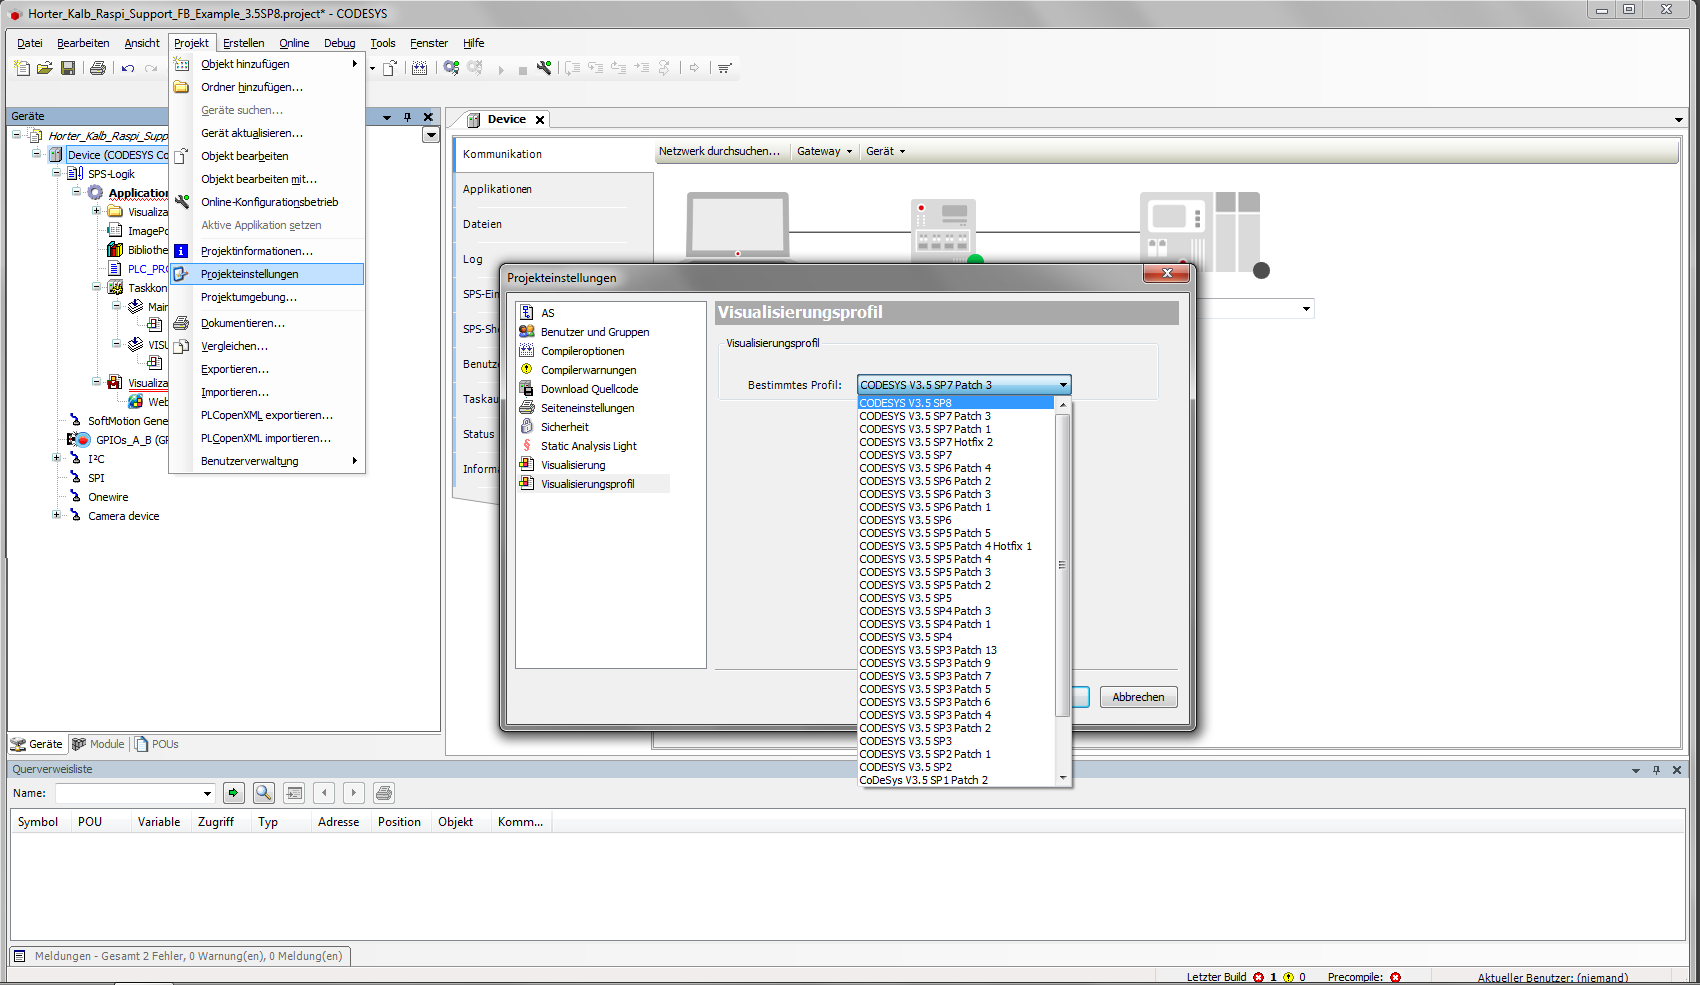This screenshot has width=1700, height=985.
Task: Click the magnifier search icon in Querverweisliste
Action: click(264, 793)
